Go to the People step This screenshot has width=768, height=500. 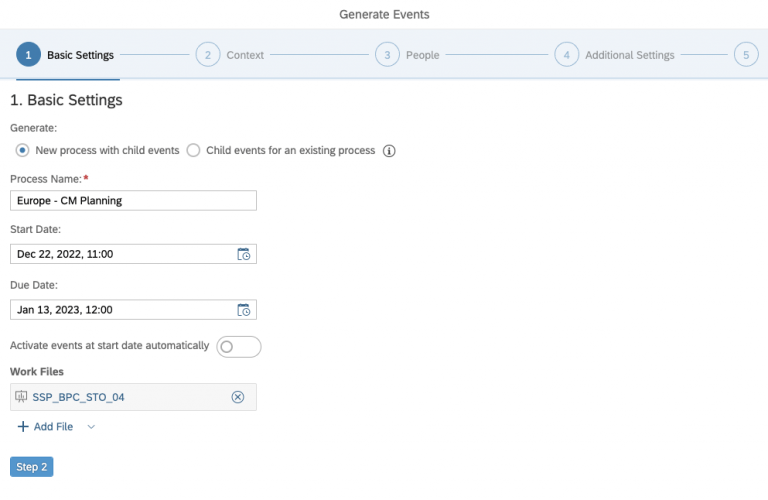pos(422,55)
